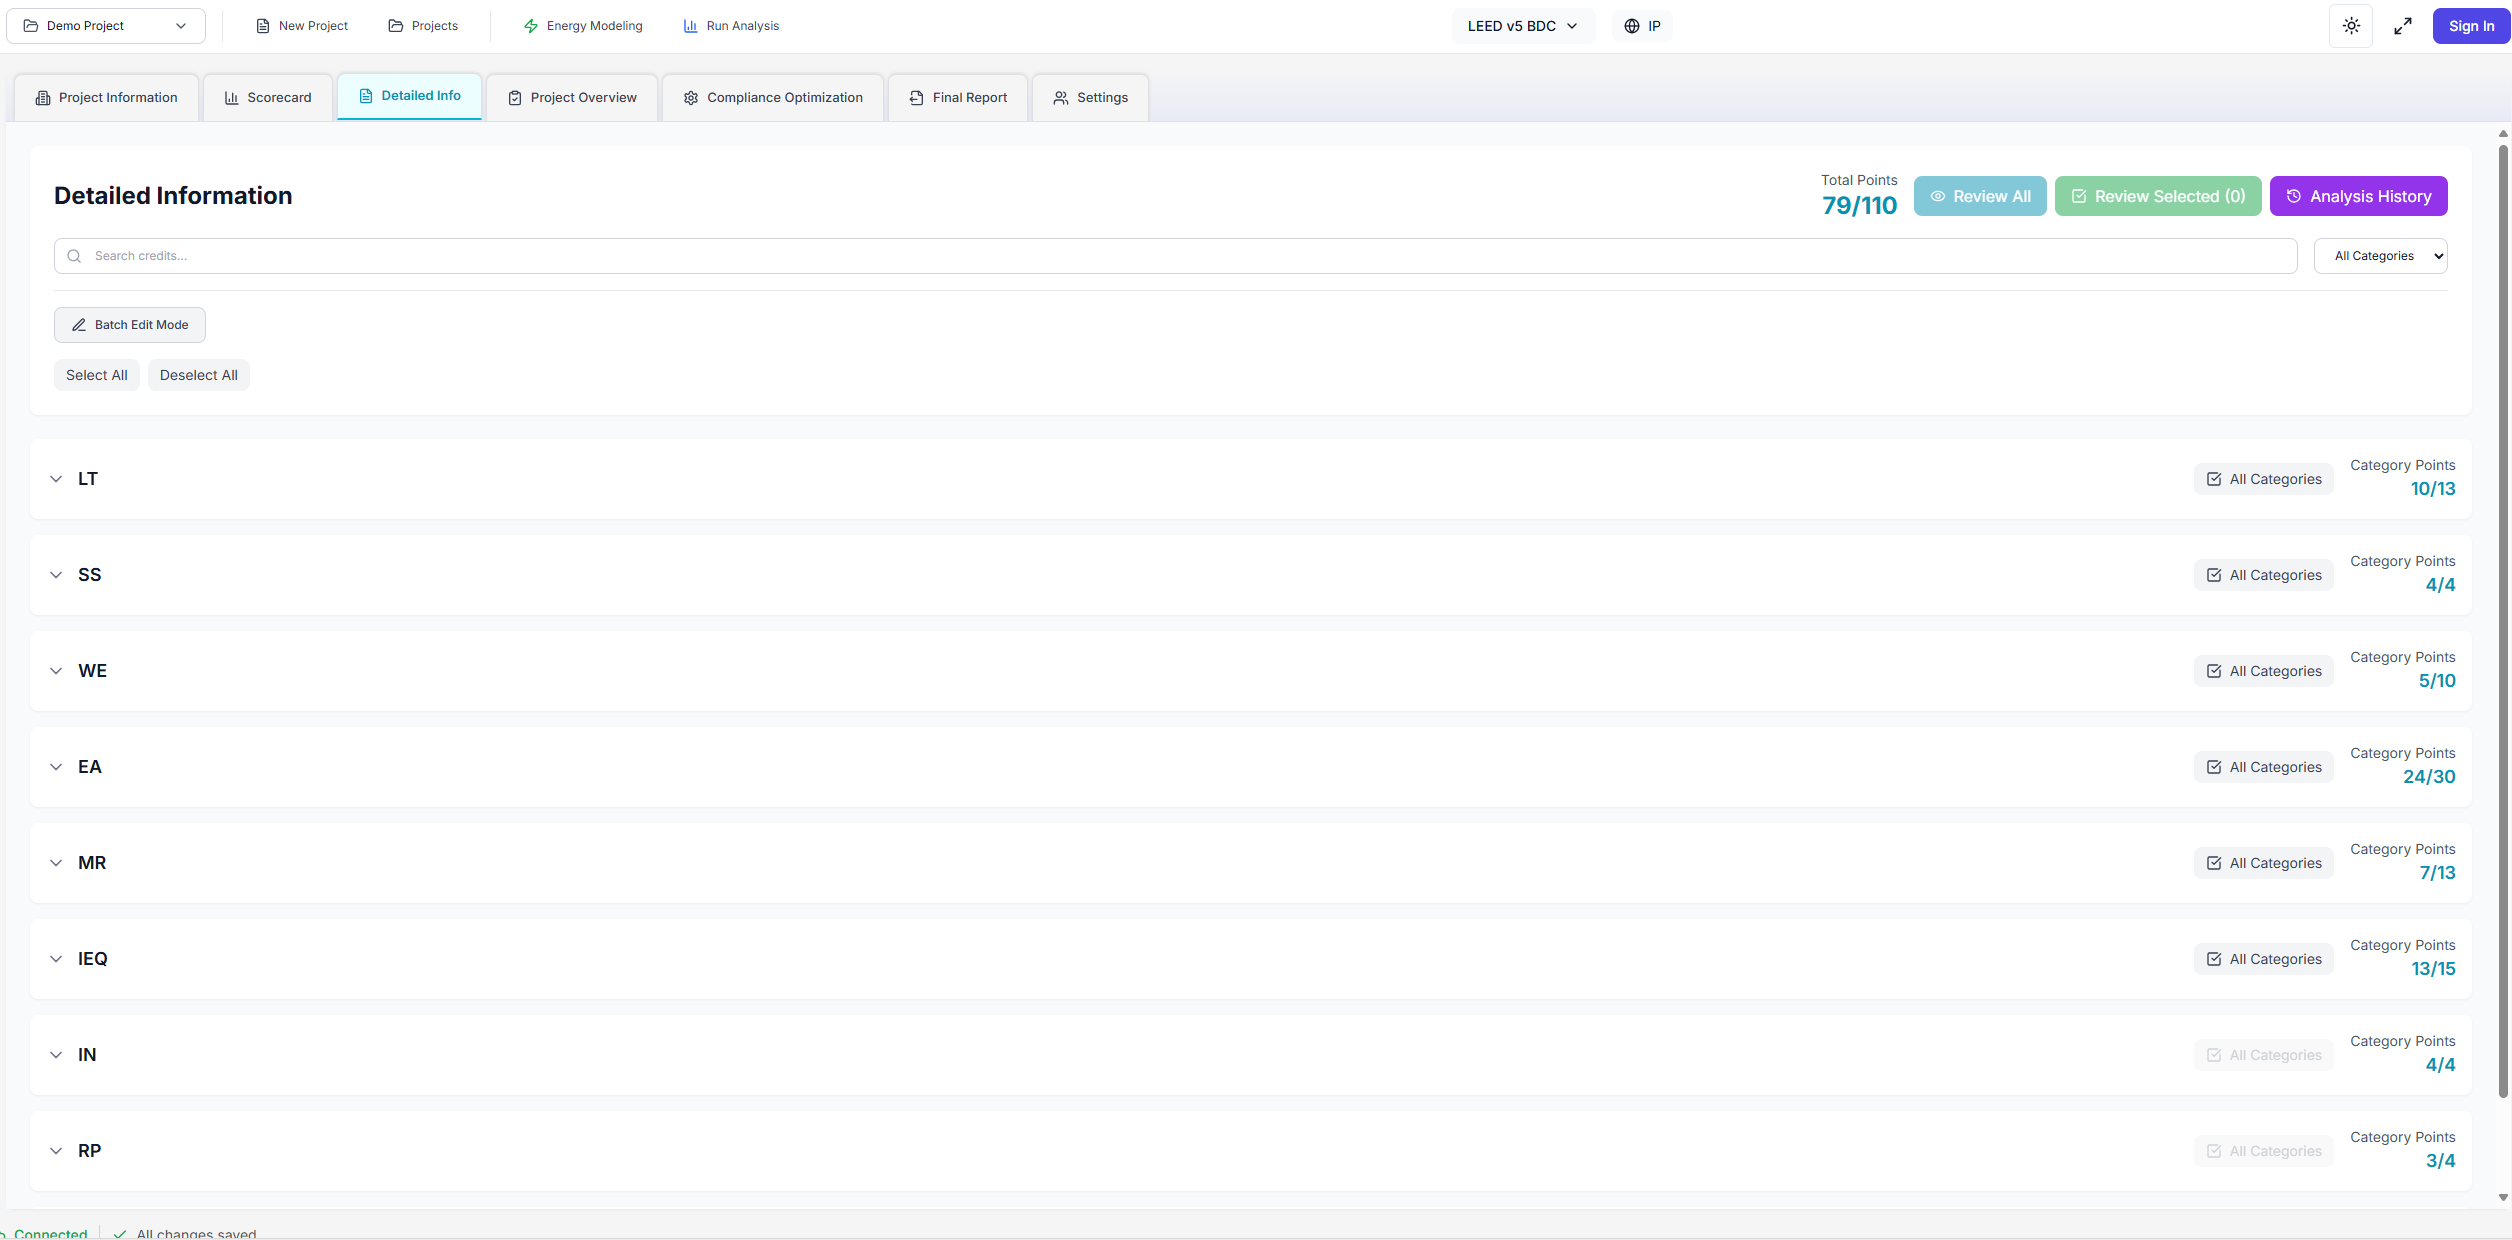Screen dimensions: 2512x1240
Task: Click the search magnifier icon in credits field
Action: [74, 256]
